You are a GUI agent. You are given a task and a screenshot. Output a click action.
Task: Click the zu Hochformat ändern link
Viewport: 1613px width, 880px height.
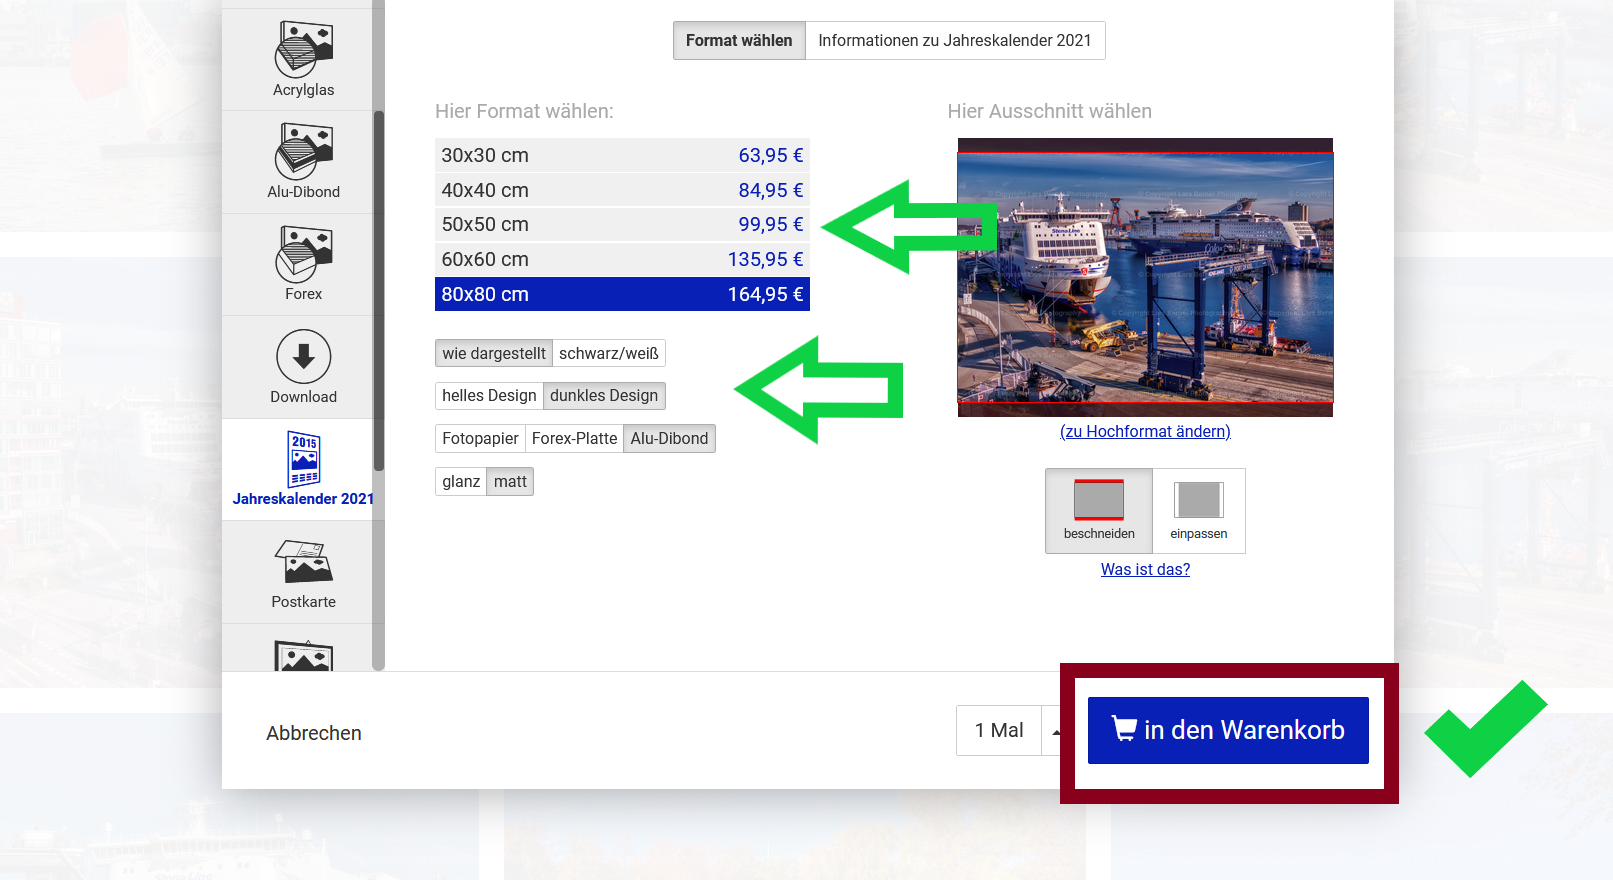point(1145,432)
